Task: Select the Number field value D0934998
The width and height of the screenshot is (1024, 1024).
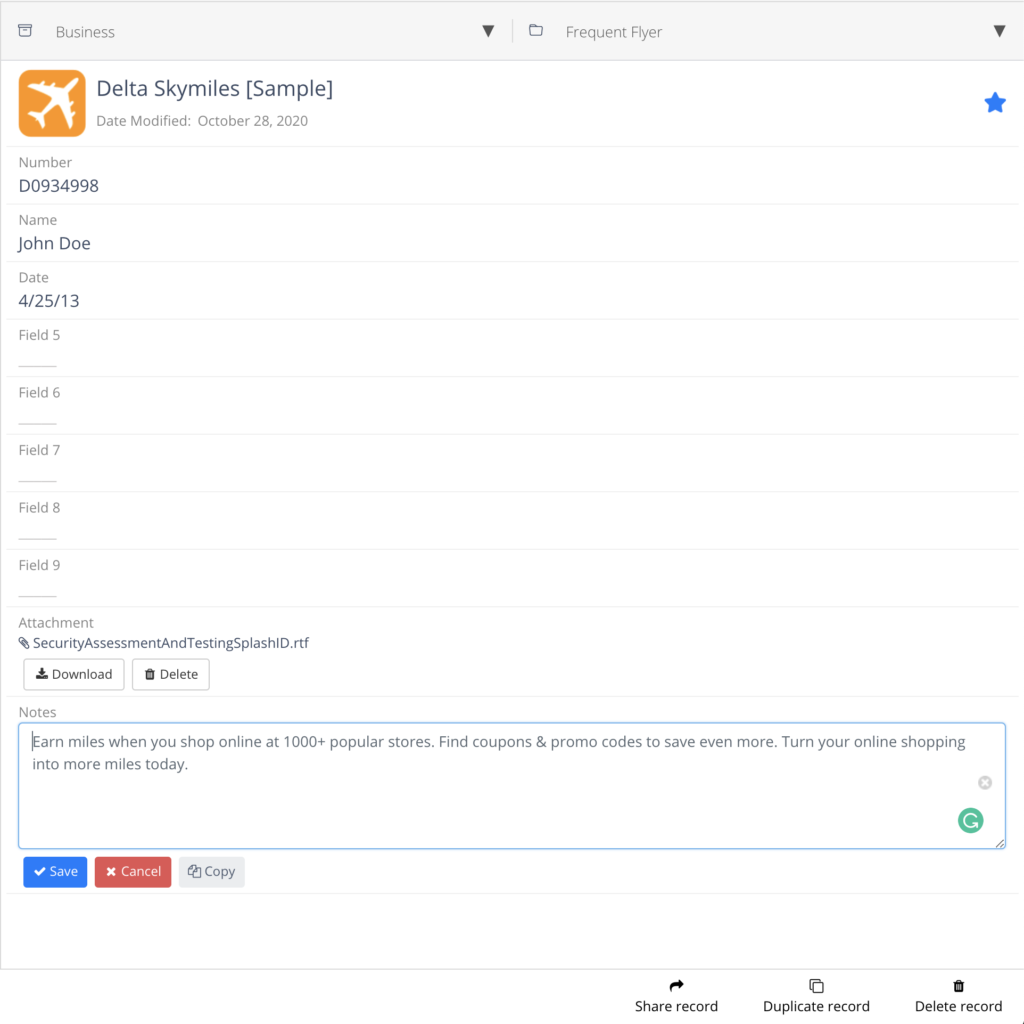Action: click(x=58, y=186)
